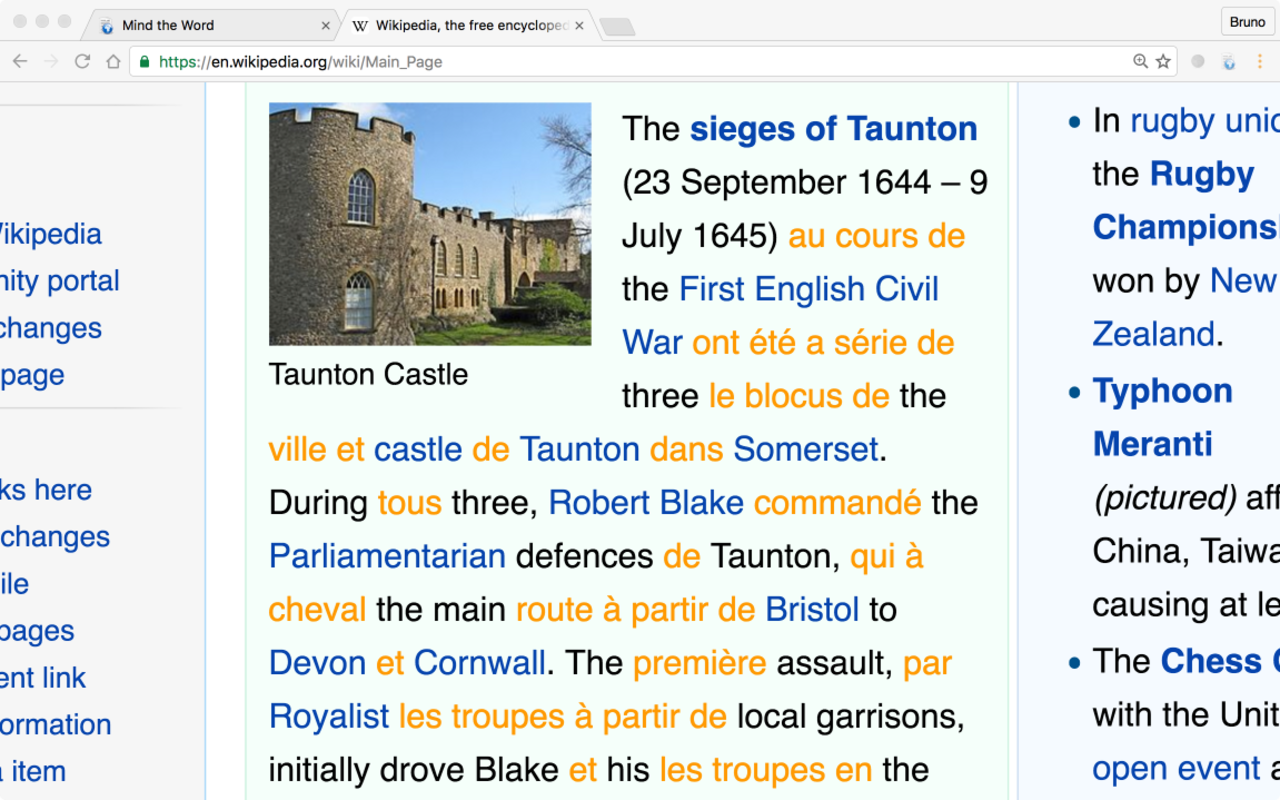The height and width of the screenshot is (800, 1280).
Task: Click the green secure padlock icon
Action: [145, 62]
